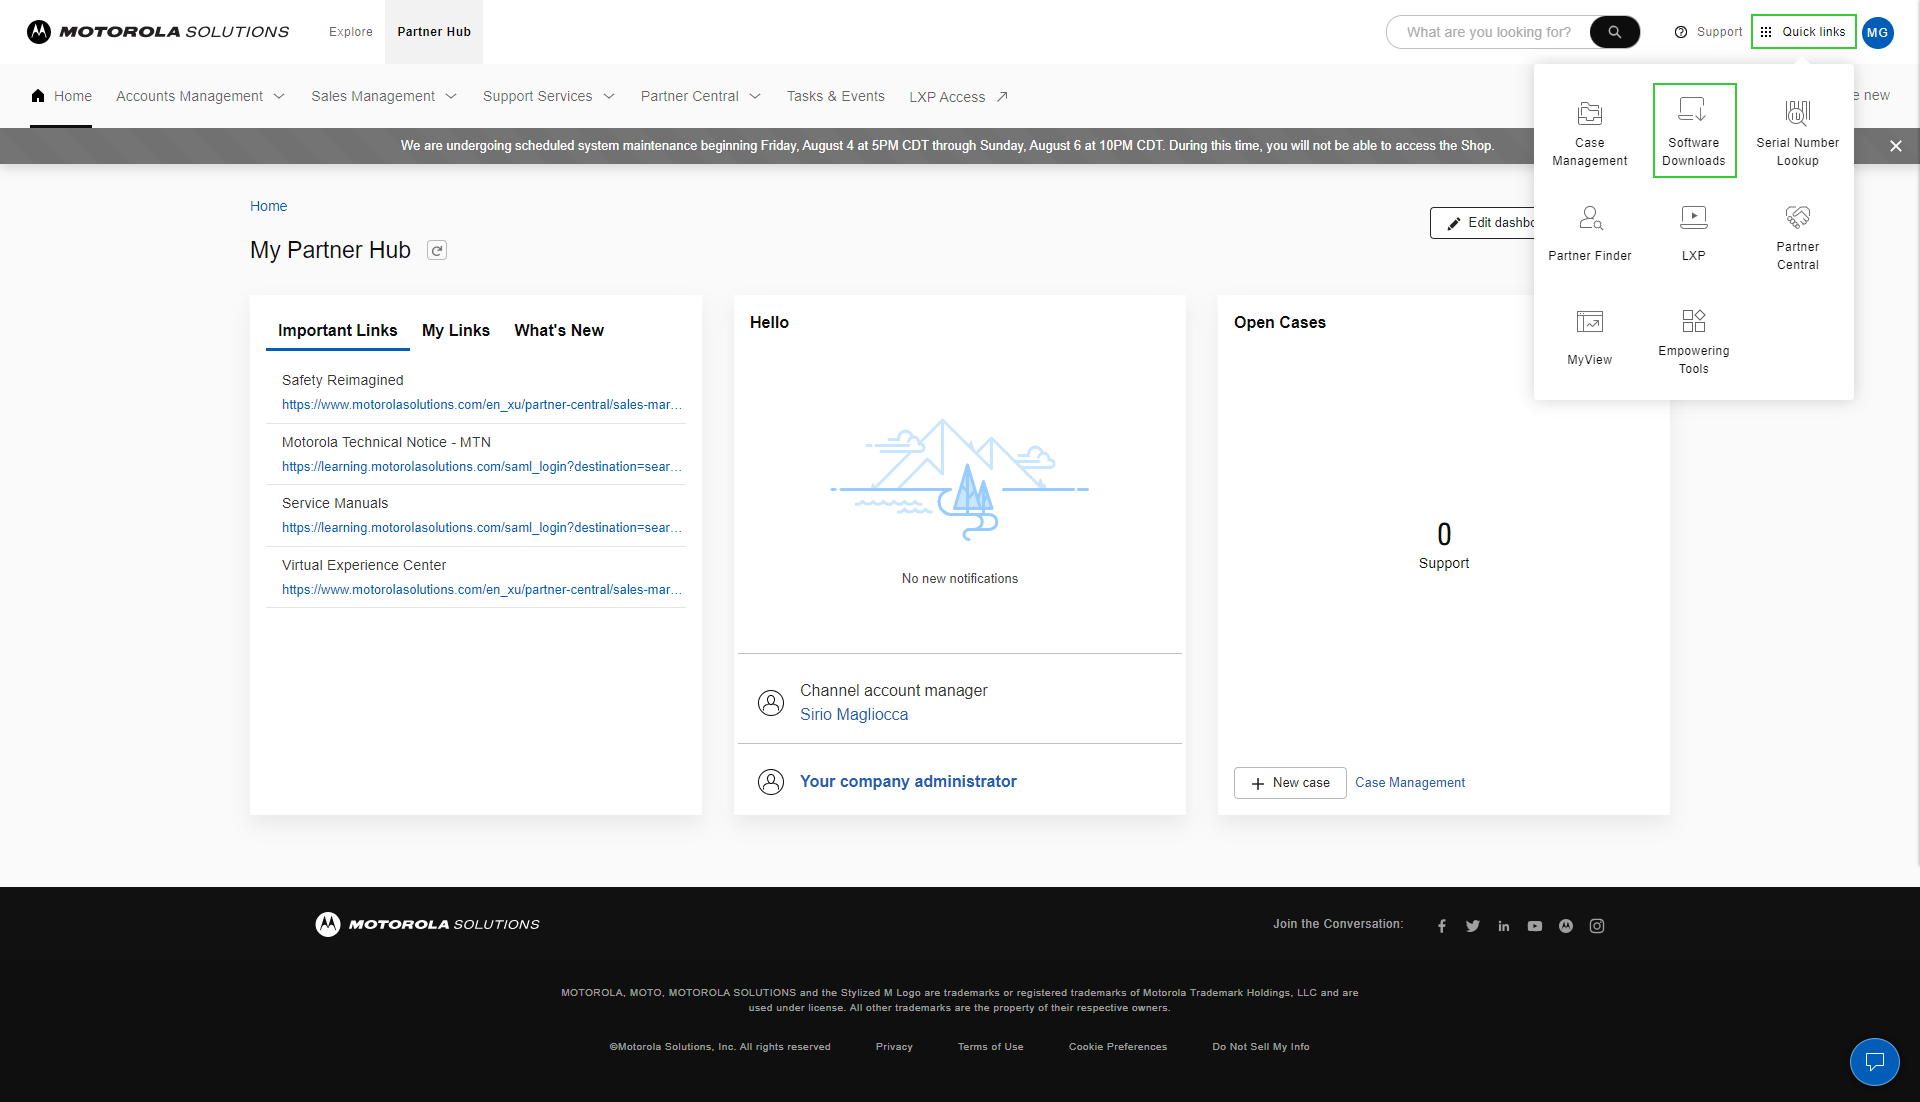The height and width of the screenshot is (1102, 1920).
Task: Open Cookie Preferences footer link
Action: pyautogui.click(x=1118, y=1047)
